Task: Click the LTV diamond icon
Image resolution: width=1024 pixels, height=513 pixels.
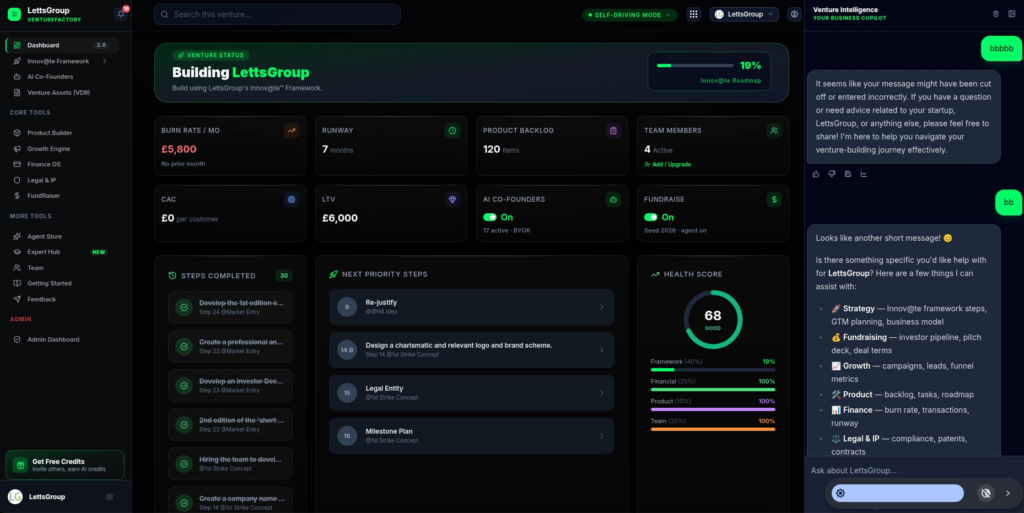Action: [x=452, y=200]
